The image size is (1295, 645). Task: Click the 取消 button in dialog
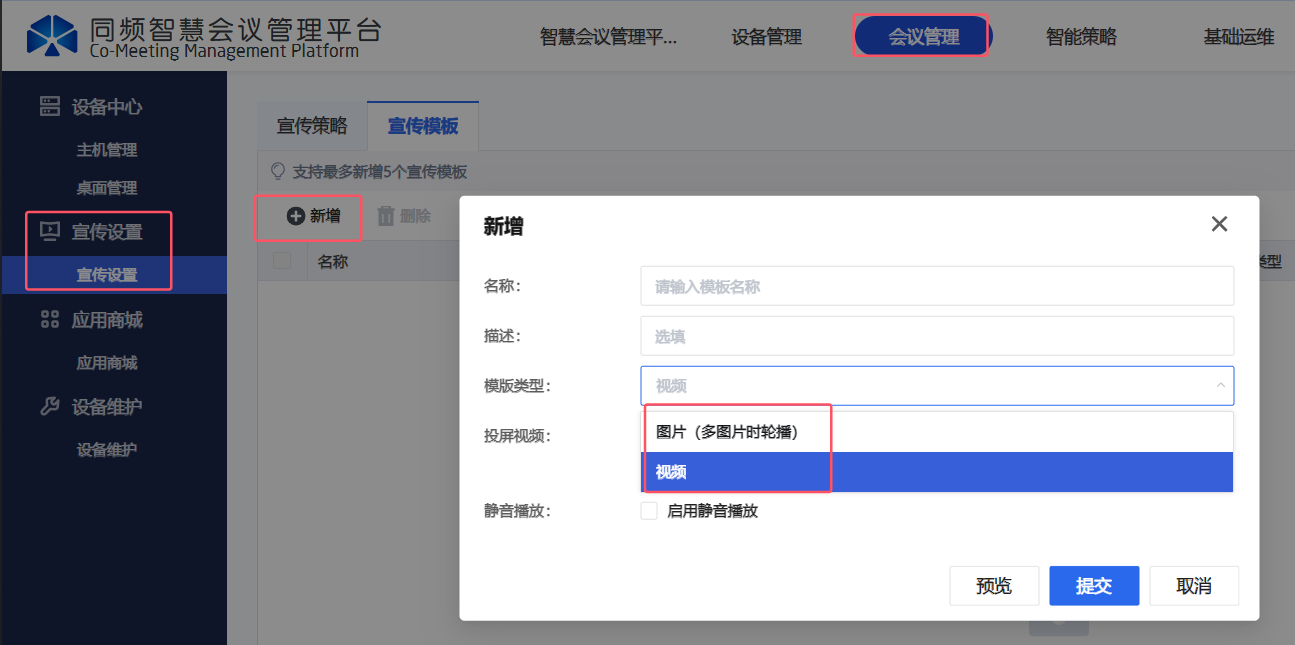(1194, 586)
